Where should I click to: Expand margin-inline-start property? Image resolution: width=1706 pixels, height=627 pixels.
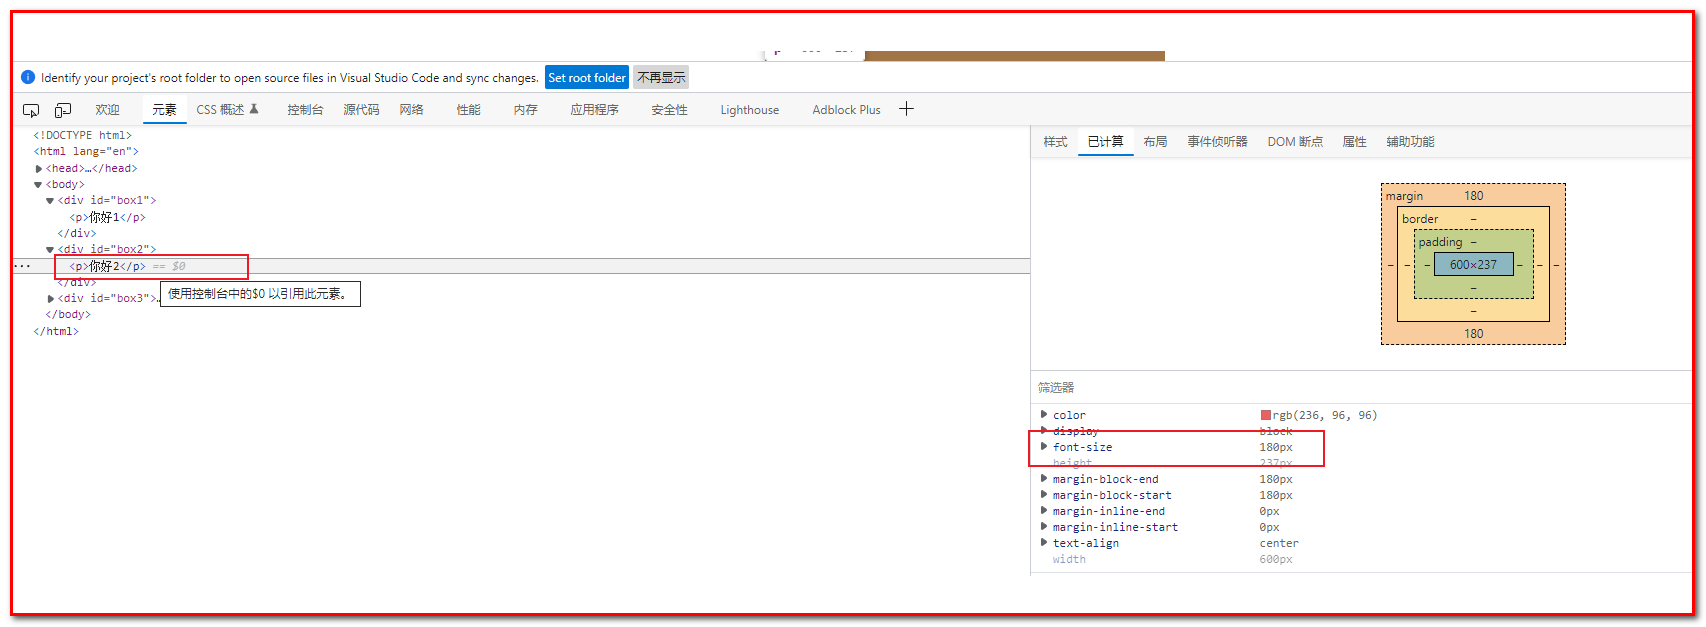click(x=1044, y=526)
